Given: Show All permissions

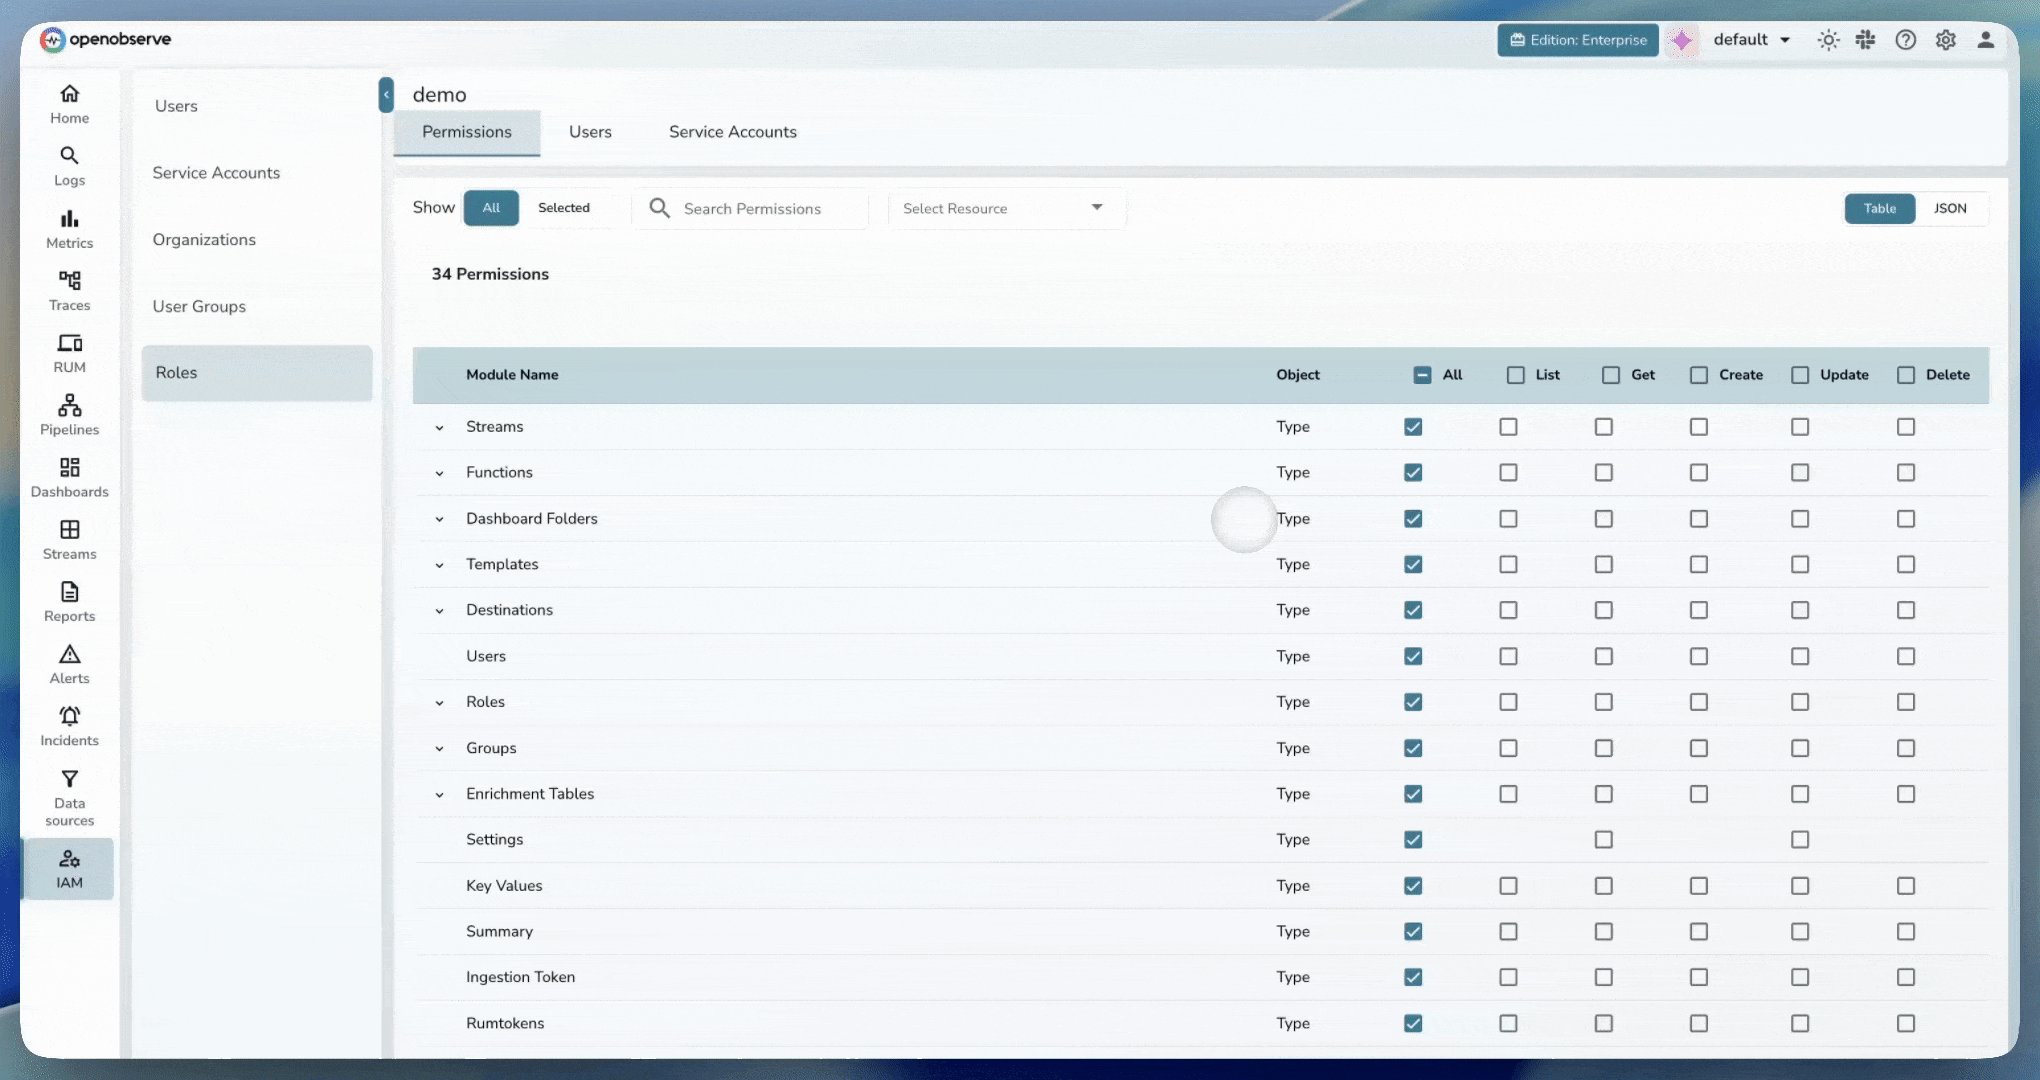Looking at the screenshot, I should [x=491, y=208].
